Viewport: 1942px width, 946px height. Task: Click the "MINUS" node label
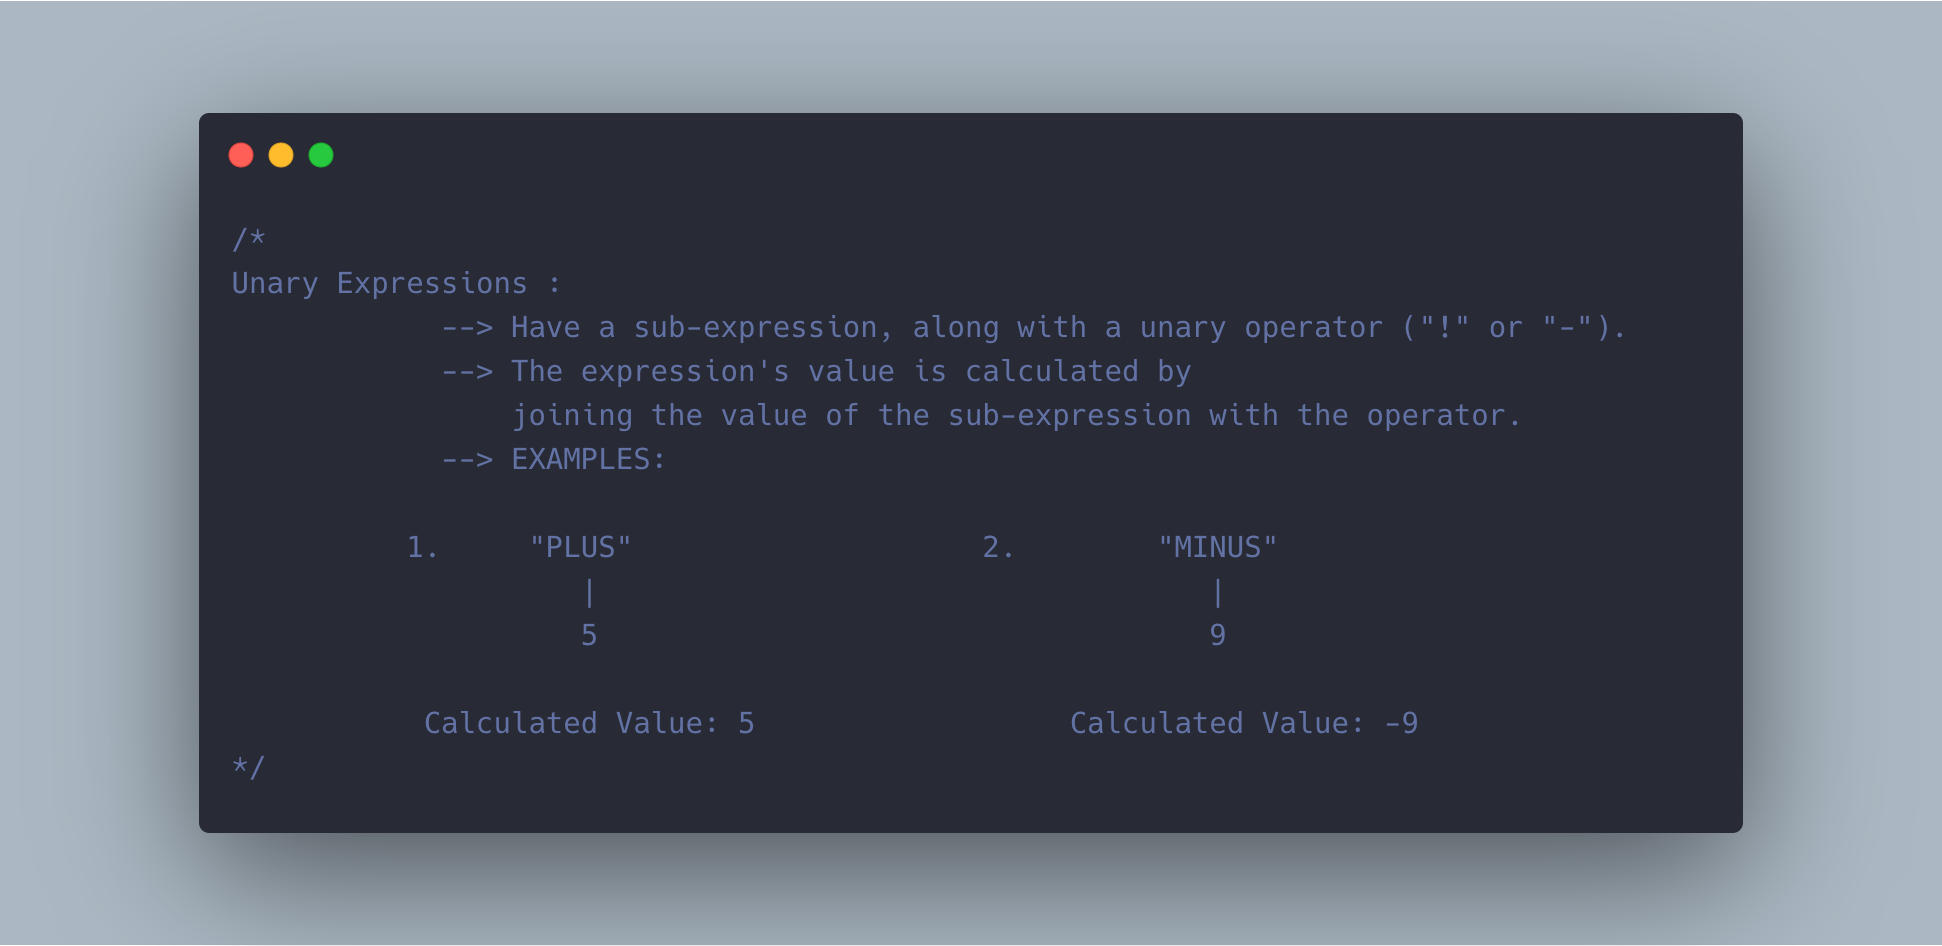(x=1218, y=547)
